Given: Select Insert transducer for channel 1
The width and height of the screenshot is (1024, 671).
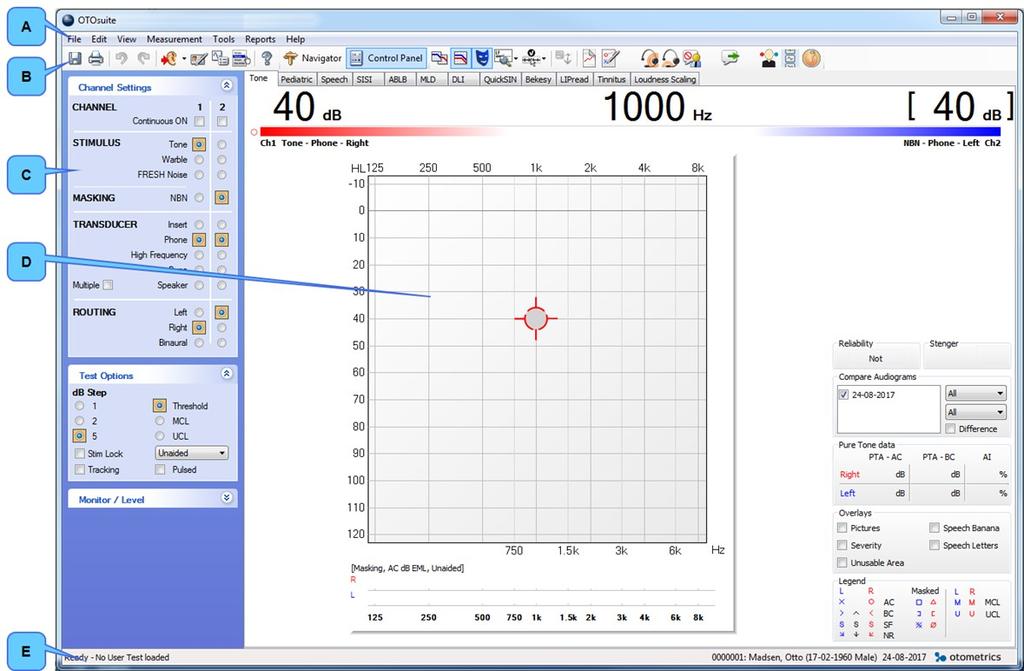Looking at the screenshot, I should (x=199, y=225).
